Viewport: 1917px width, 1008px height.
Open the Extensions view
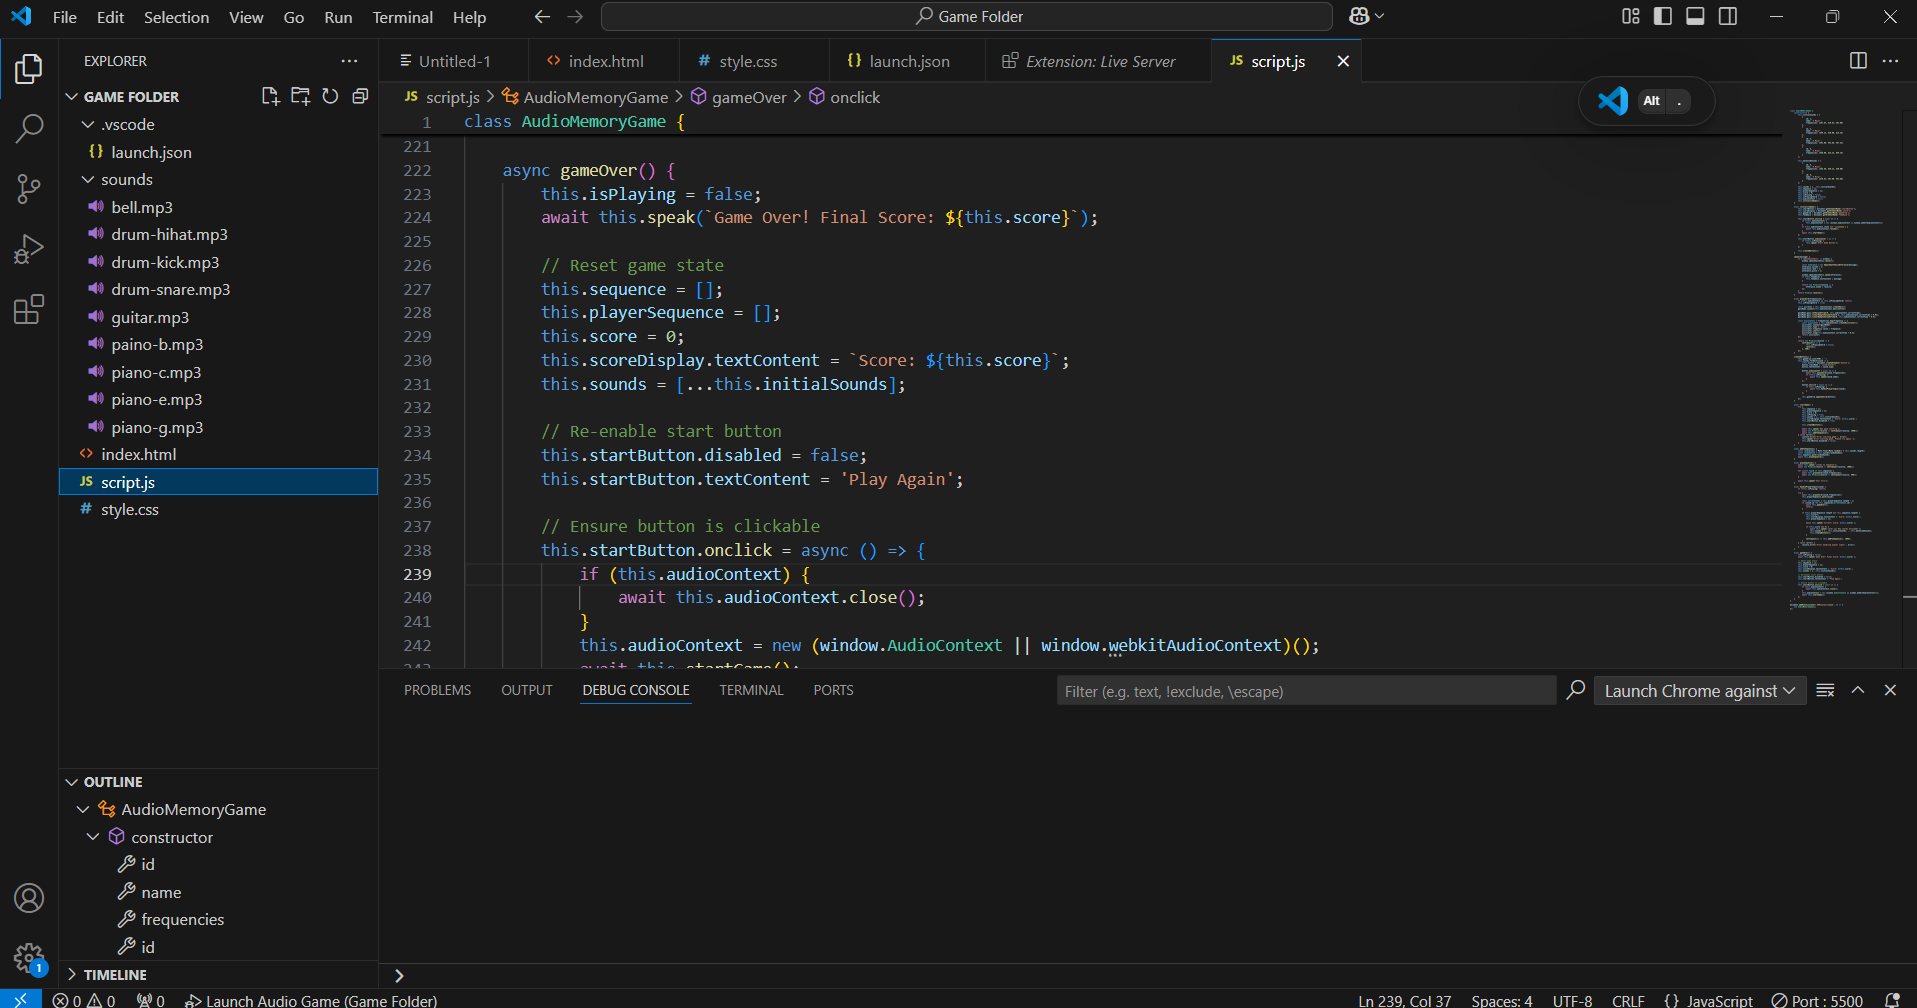[x=29, y=309]
